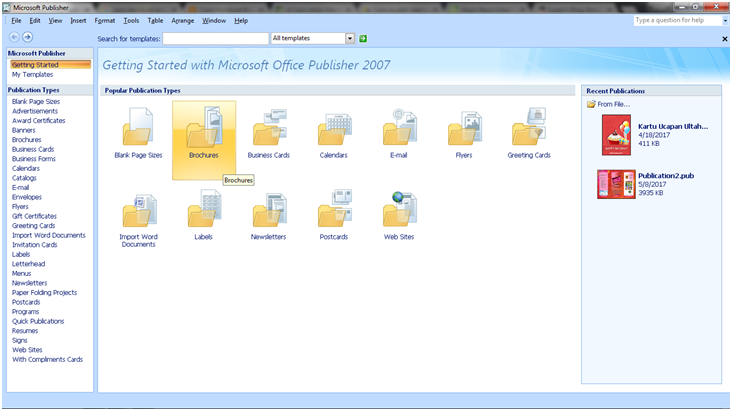
Task: Choose Envelopes in the sidebar list
Action: [27, 197]
